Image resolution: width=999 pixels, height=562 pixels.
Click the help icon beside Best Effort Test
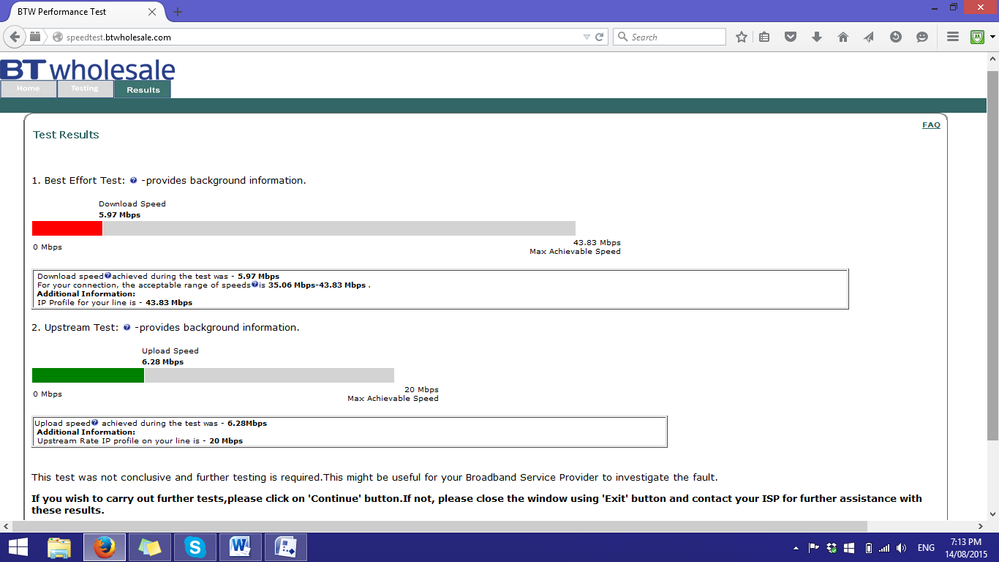[133, 180]
